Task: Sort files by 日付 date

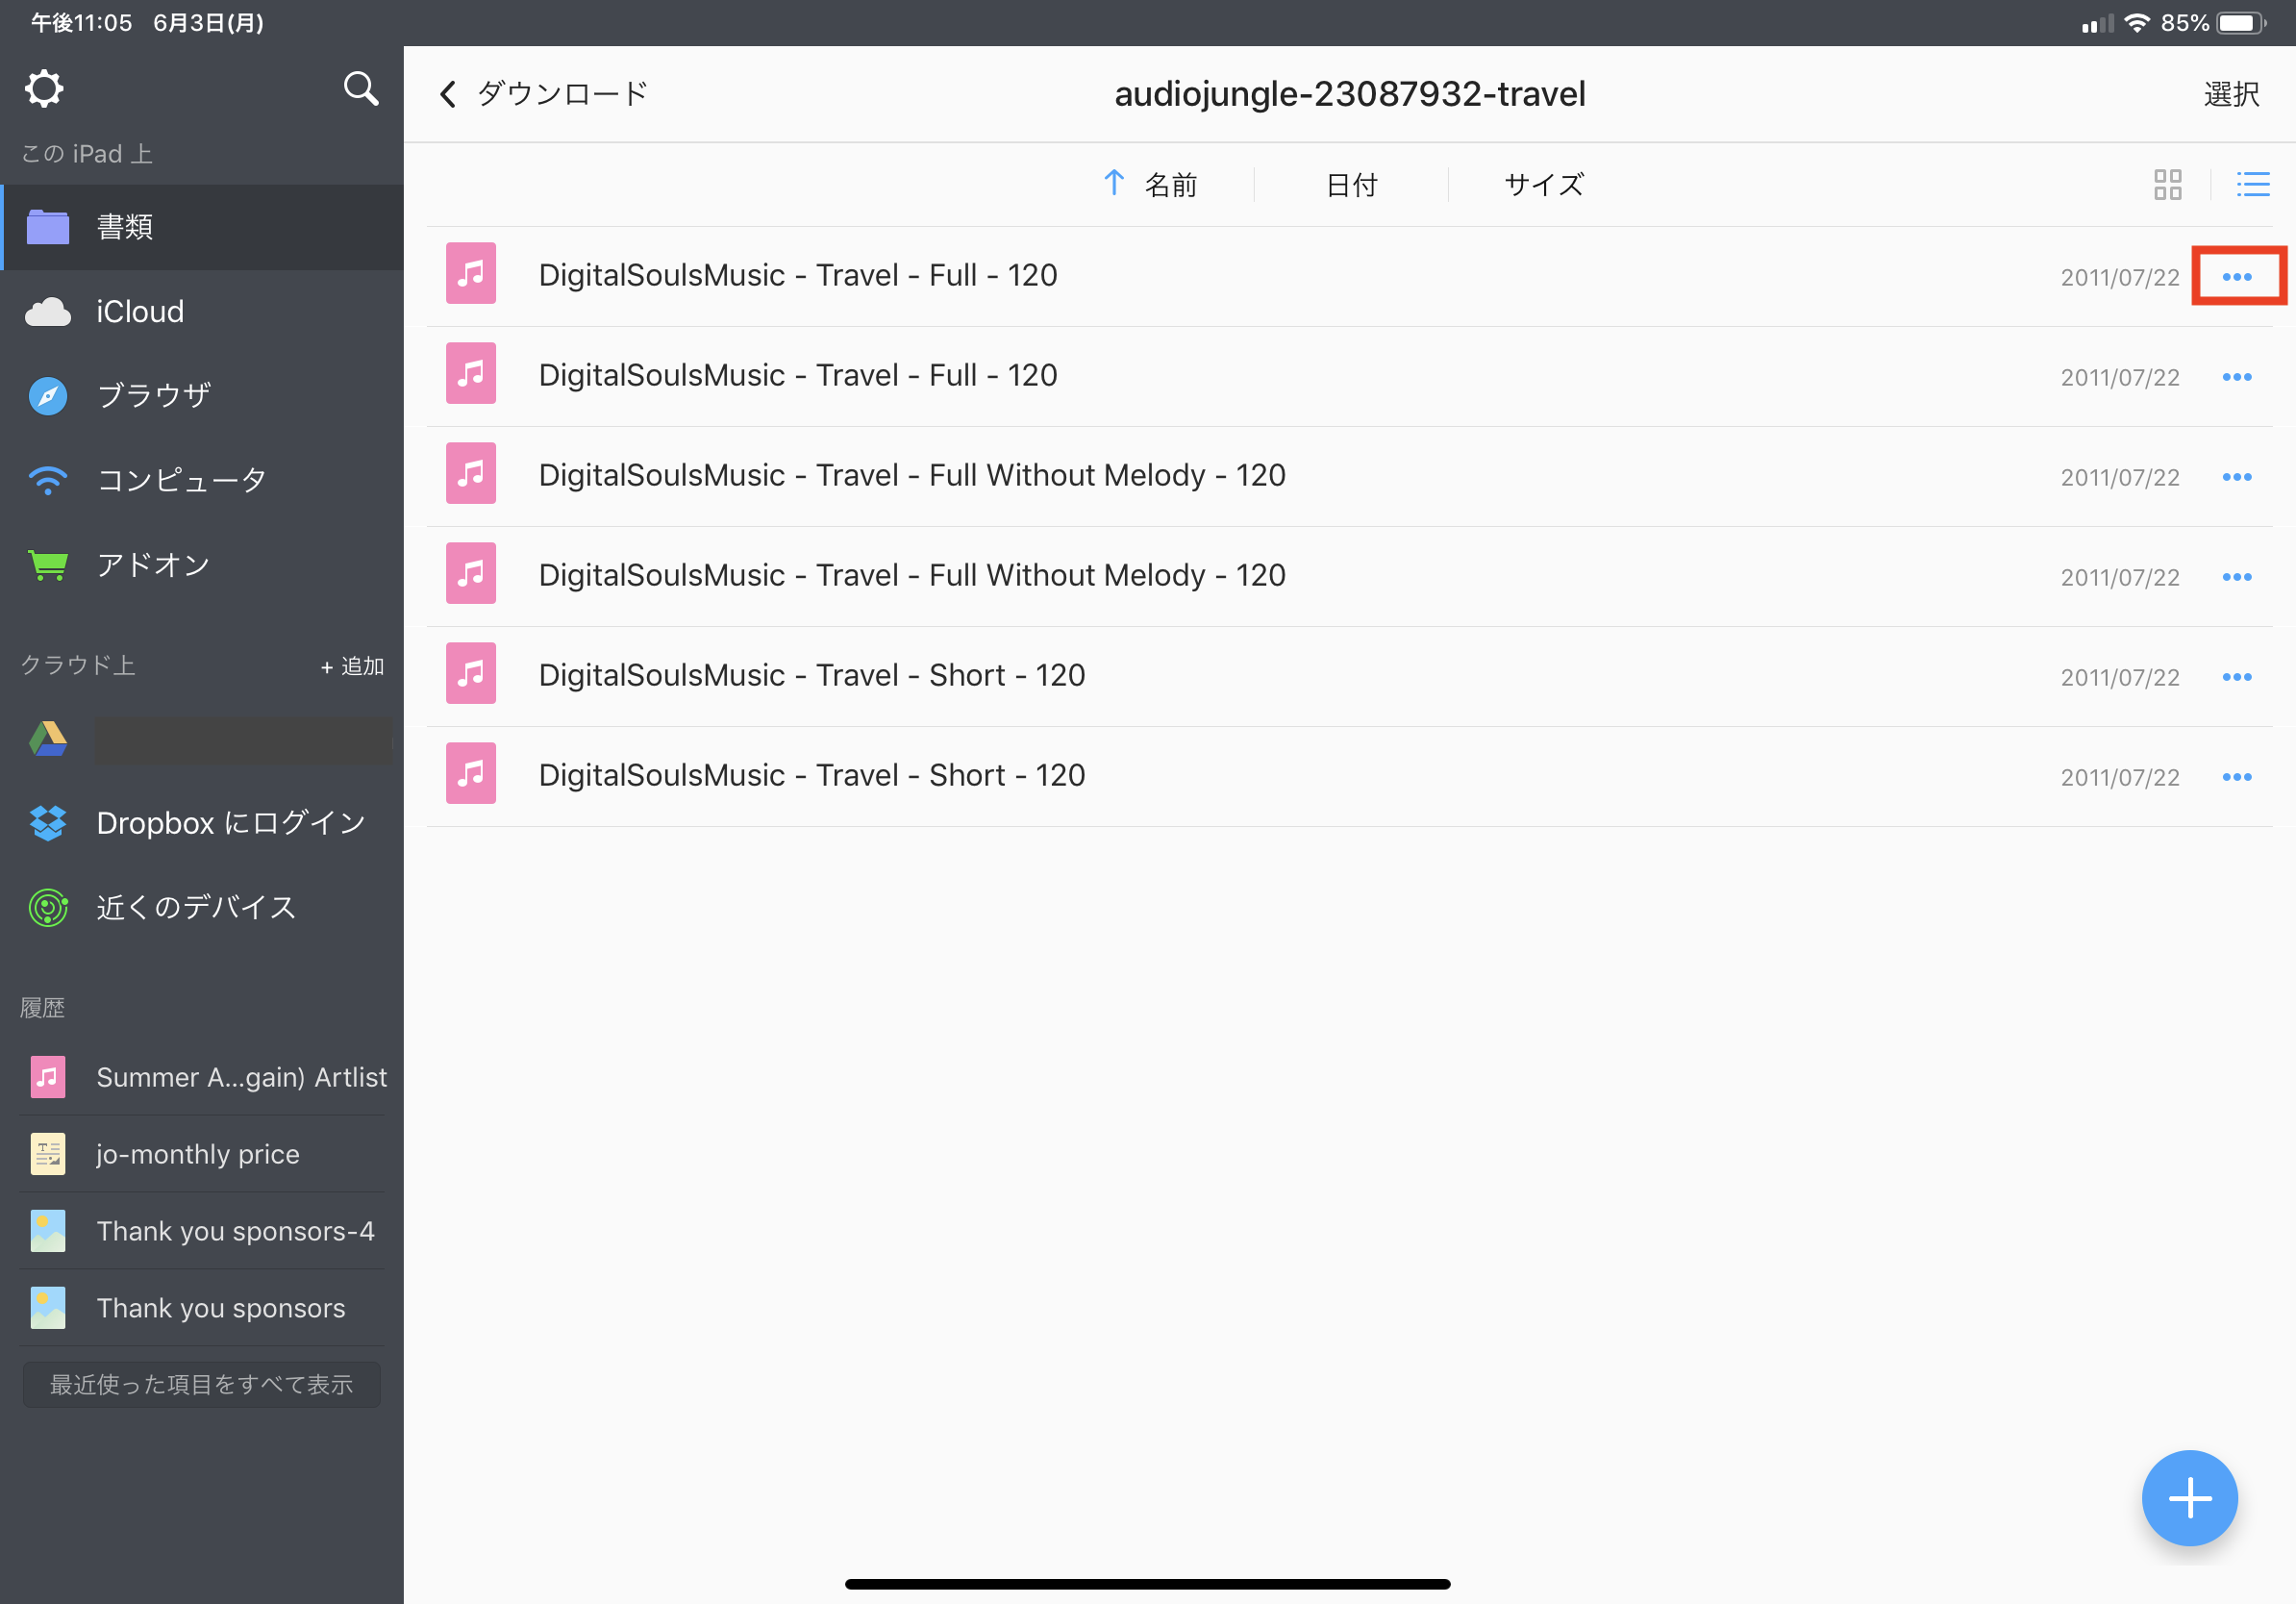Action: click(1351, 184)
